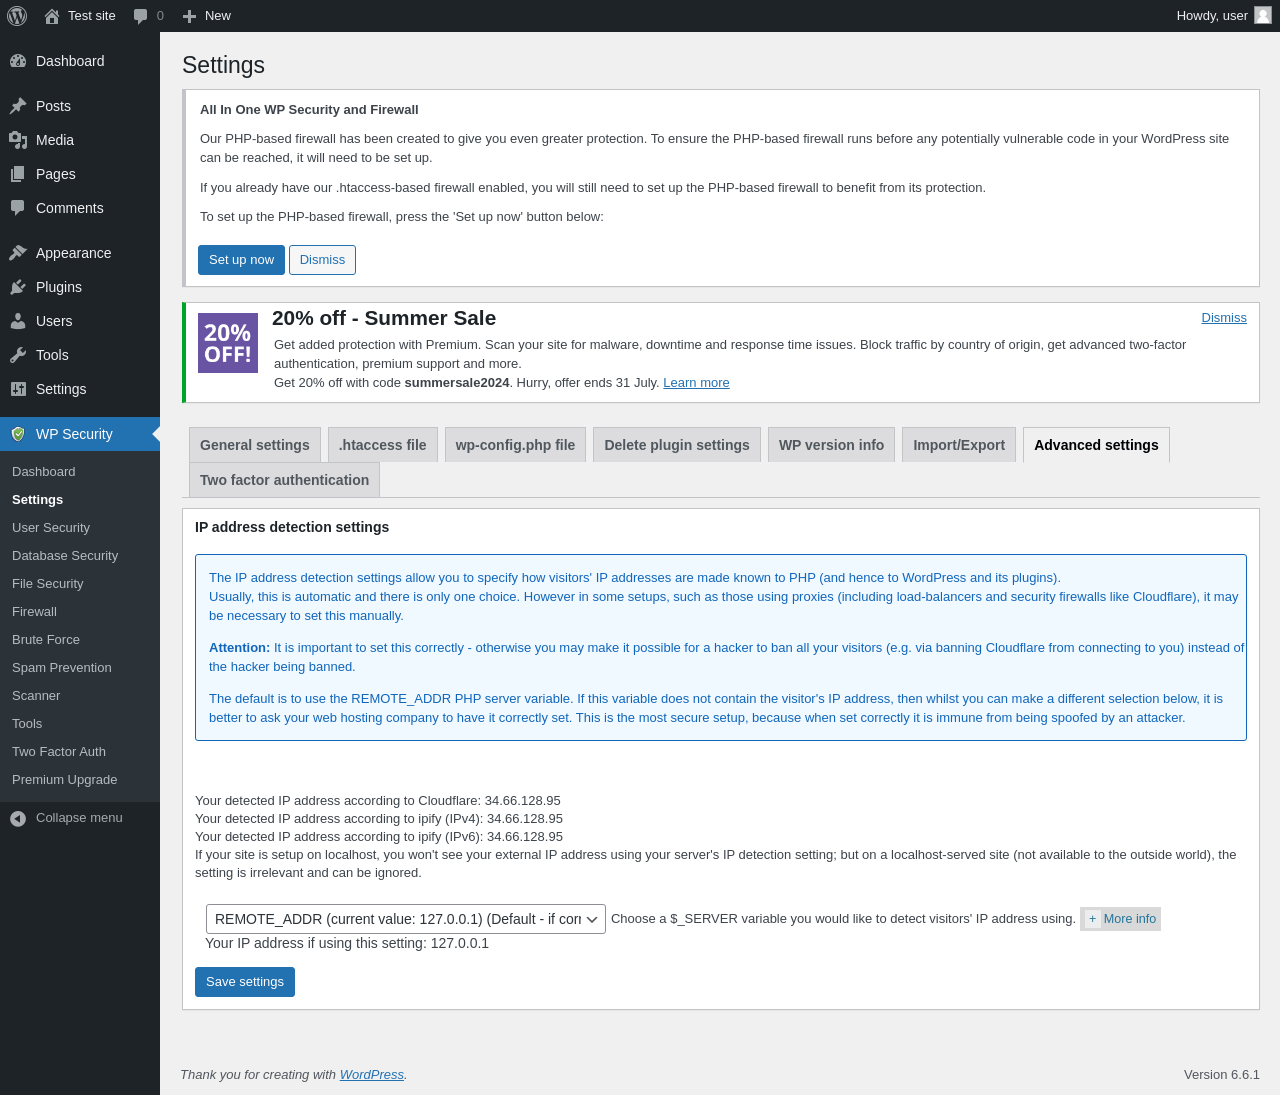Click the plus icon beside New
This screenshot has width=1280, height=1095.
[x=189, y=16]
